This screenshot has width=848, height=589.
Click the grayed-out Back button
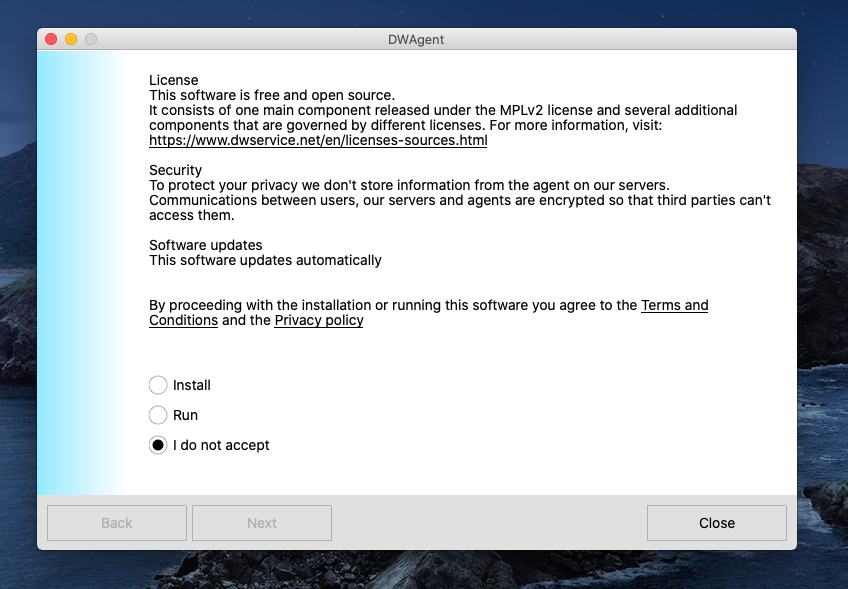click(117, 523)
